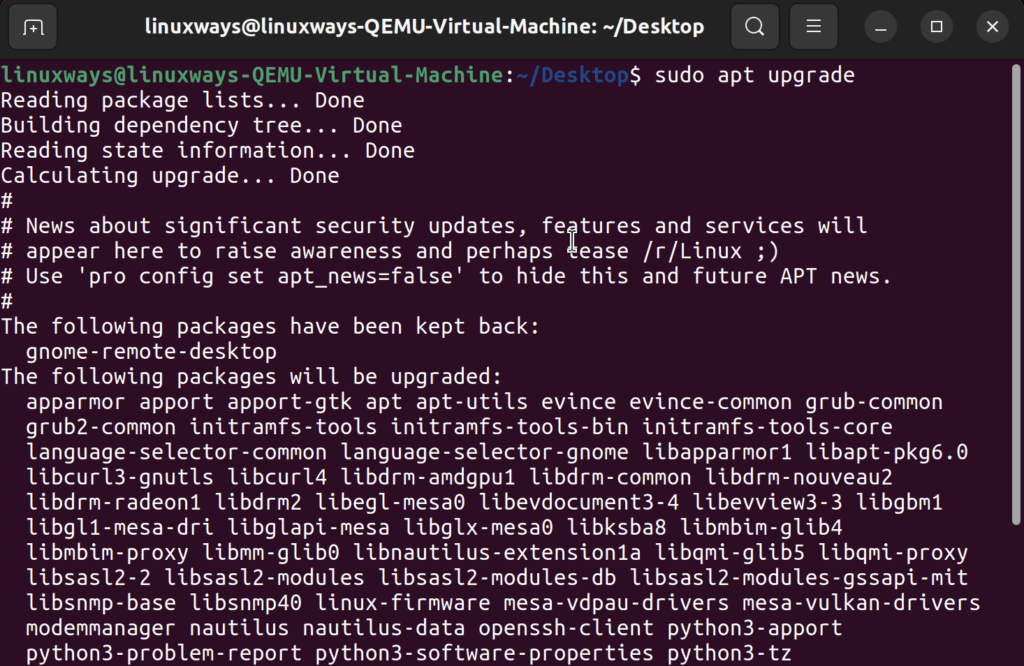Screen dimensions: 1024x666
Task: Click the 'python3-software-properties' package name
Action: coord(484,654)
